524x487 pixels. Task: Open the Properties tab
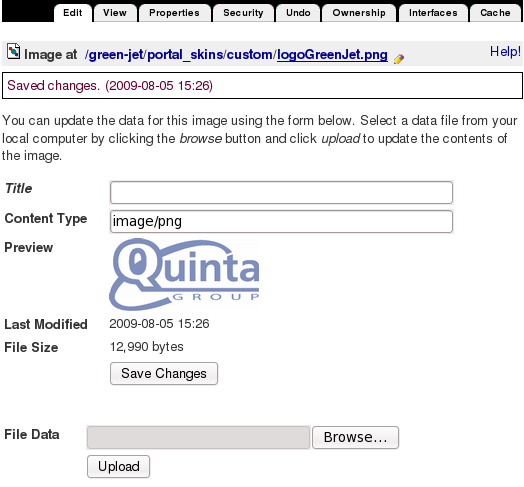point(174,13)
